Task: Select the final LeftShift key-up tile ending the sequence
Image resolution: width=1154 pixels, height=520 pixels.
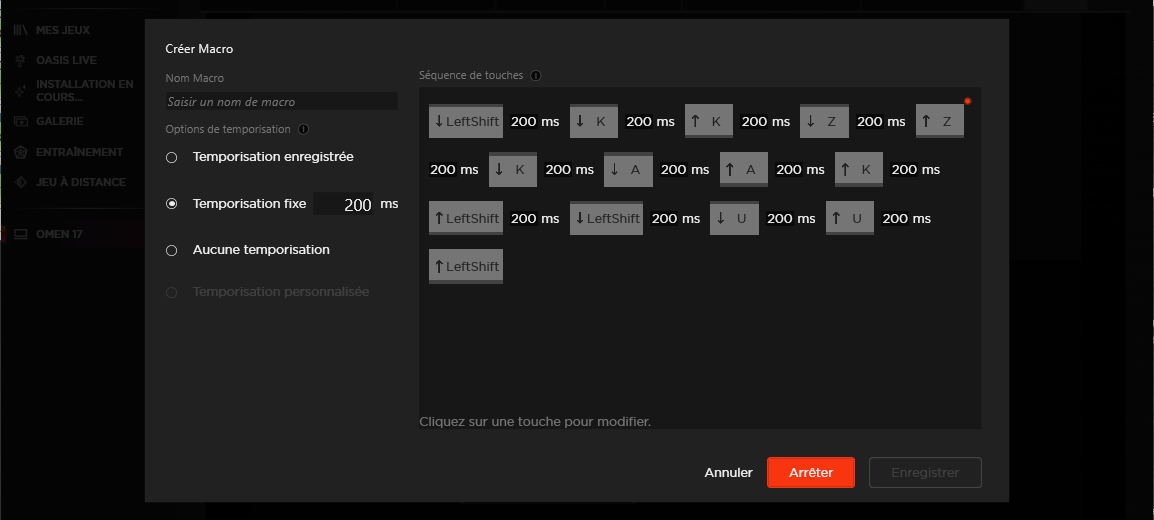Action: point(466,266)
